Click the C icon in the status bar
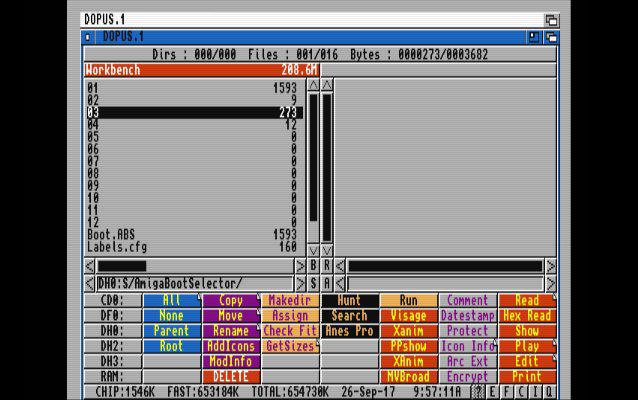638x400 pixels. click(x=521, y=392)
